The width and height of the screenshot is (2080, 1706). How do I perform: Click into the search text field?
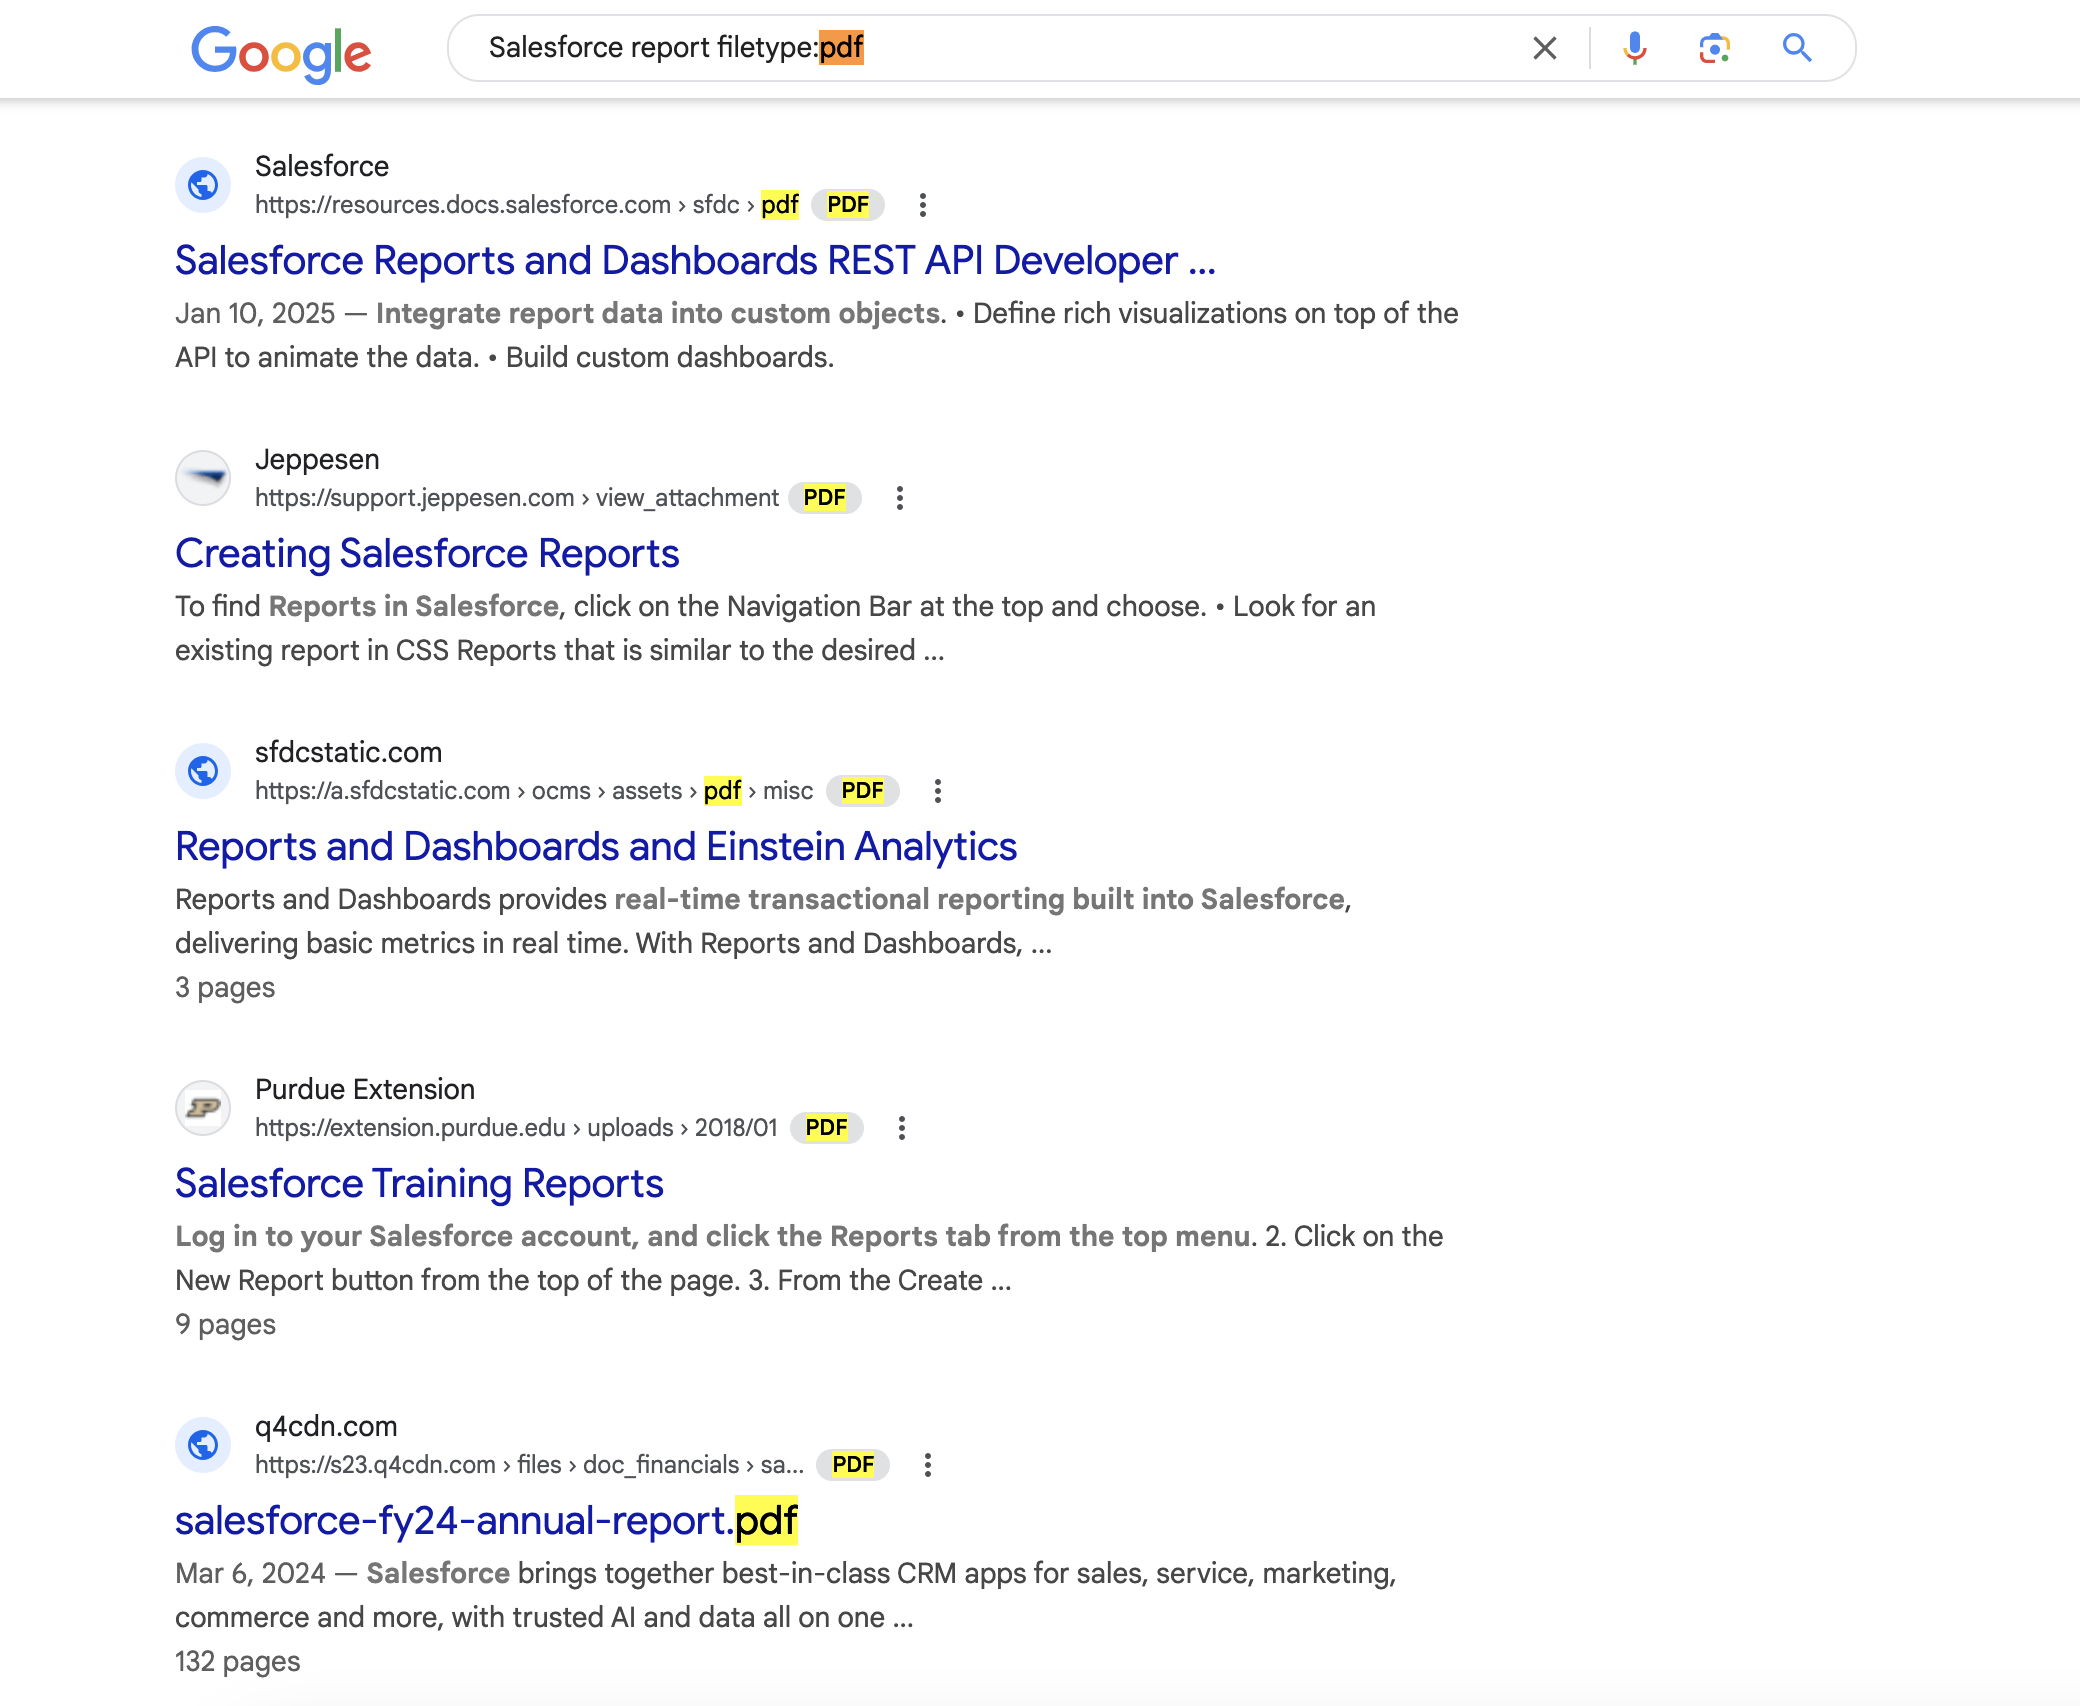(x=1000, y=48)
